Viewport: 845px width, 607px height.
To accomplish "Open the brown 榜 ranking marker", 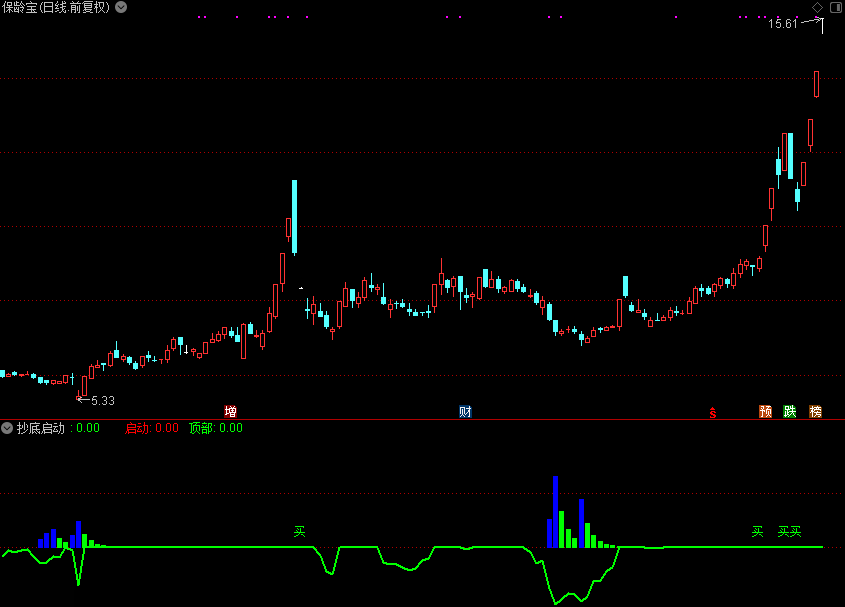I will [x=815, y=412].
